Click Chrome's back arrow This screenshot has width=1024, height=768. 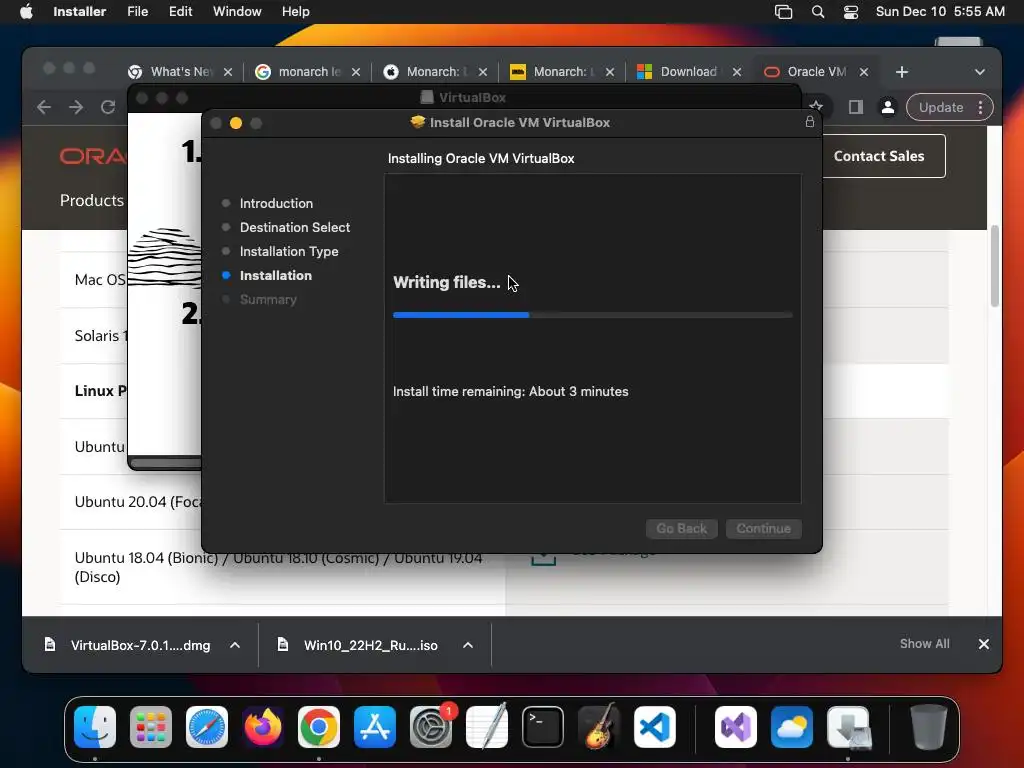point(44,107)
